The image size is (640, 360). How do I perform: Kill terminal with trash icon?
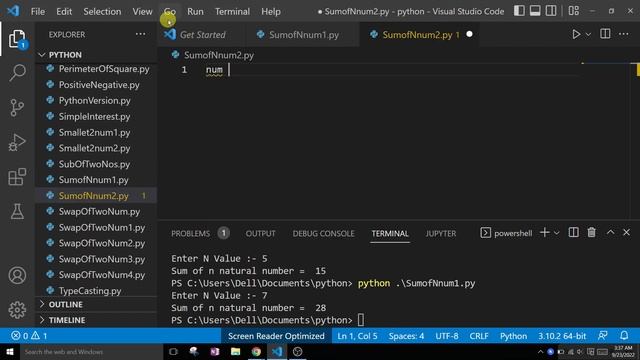[591, 233]
